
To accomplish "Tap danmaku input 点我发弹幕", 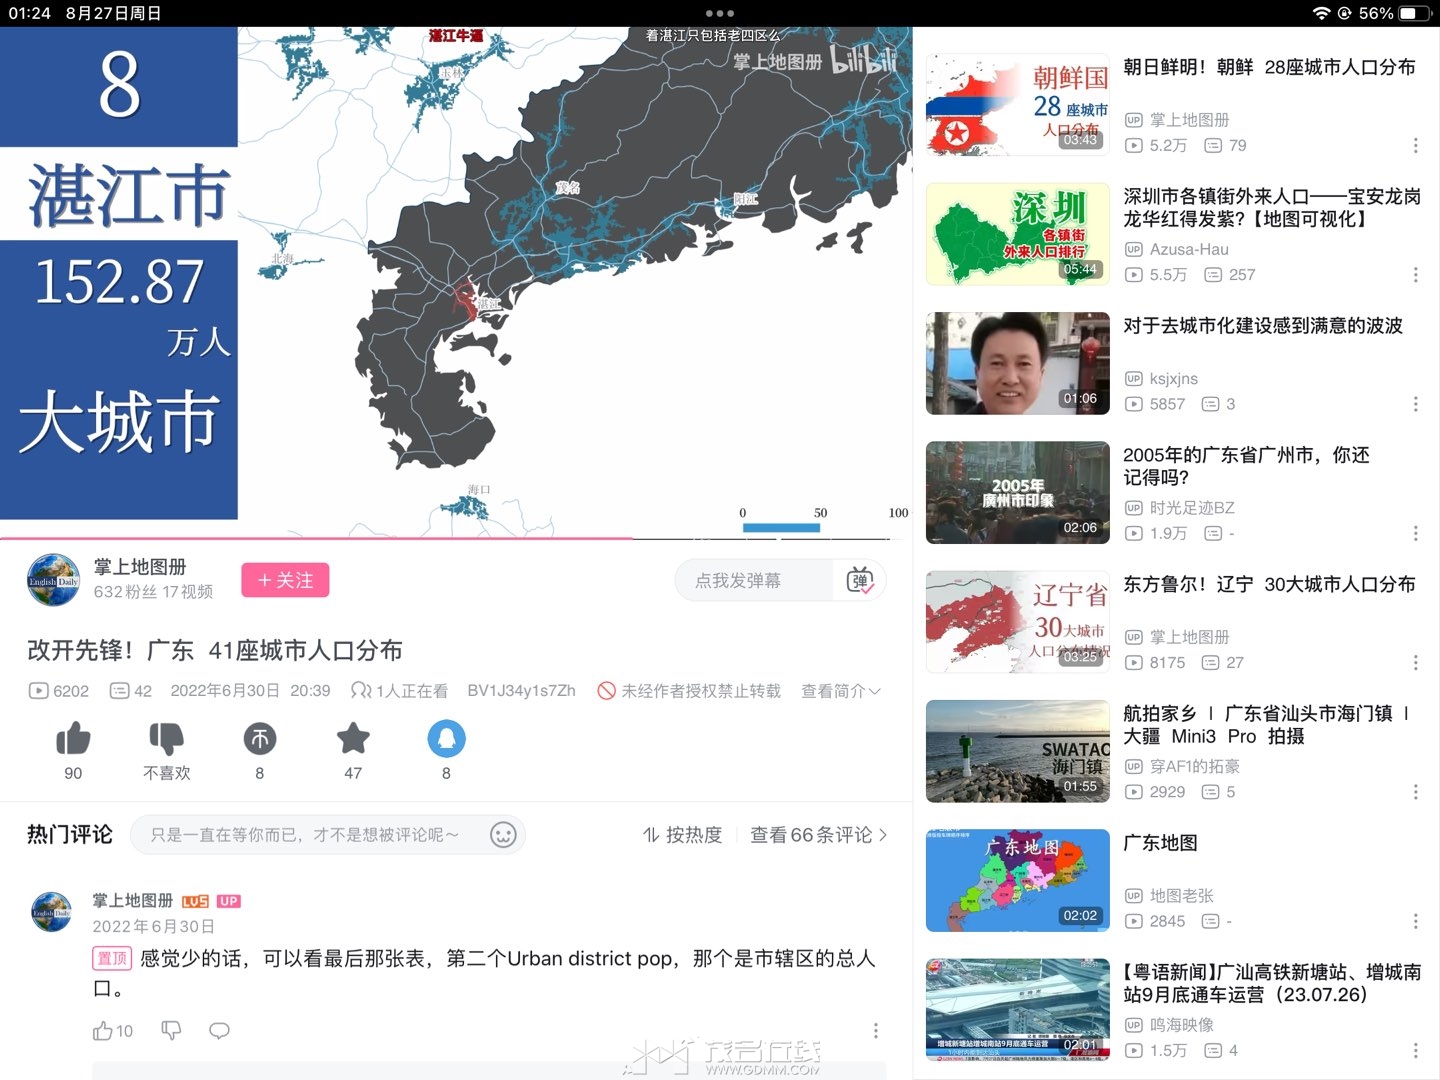I will click(754, 580).
